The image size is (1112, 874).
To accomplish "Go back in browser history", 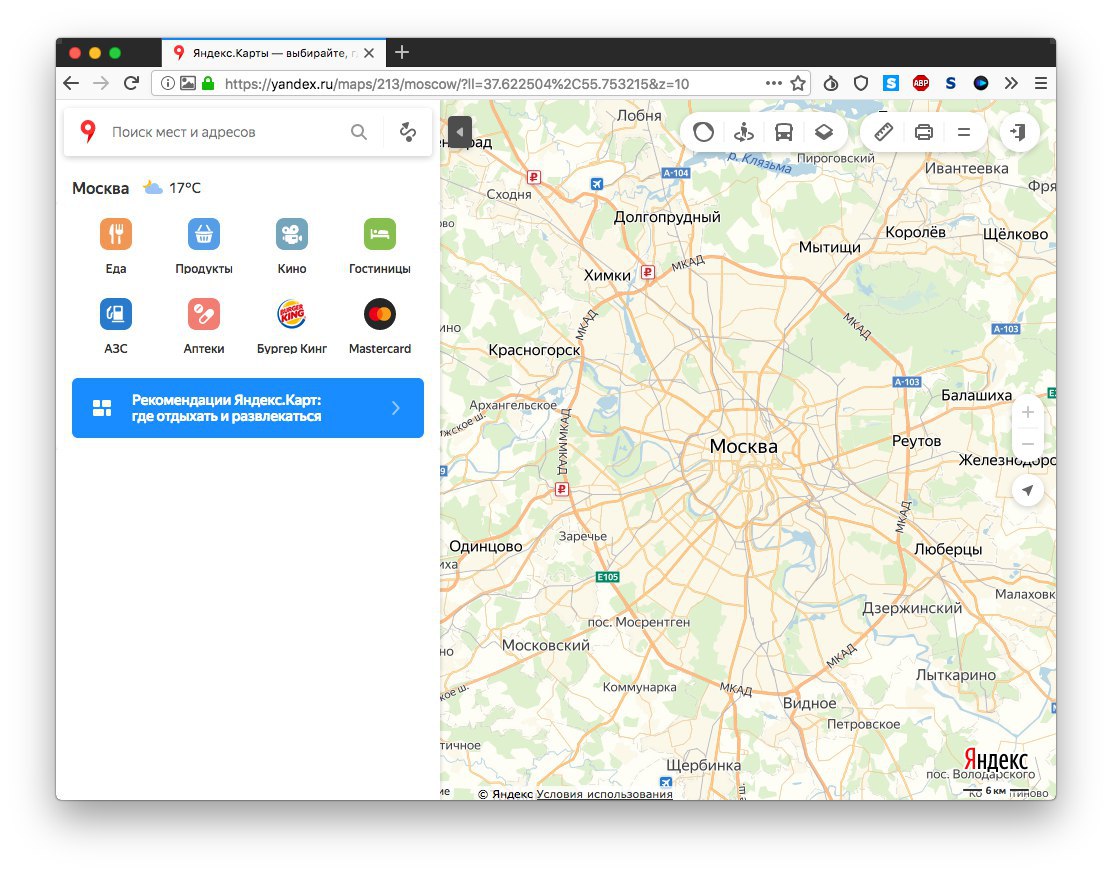I will click(x=71, y=84).
